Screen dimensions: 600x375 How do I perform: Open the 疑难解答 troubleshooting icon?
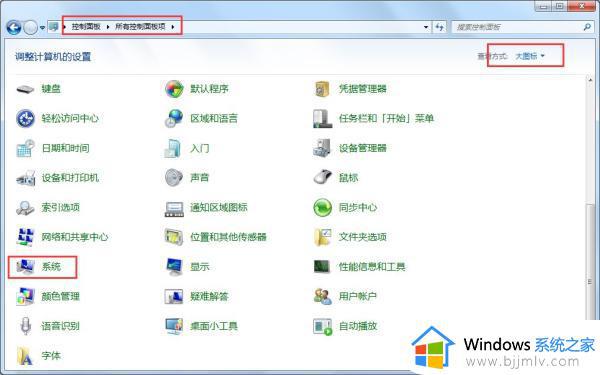coord(174,297)
